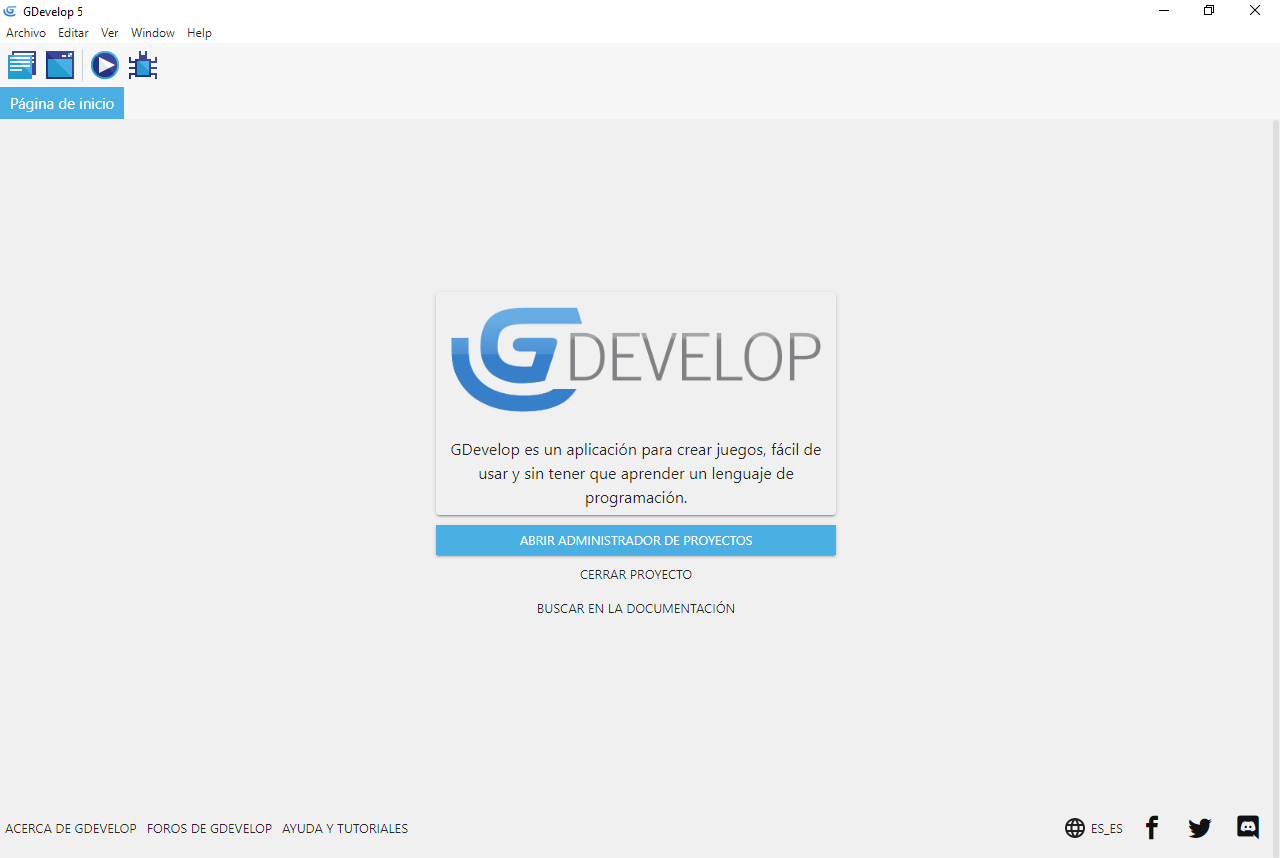Screen dimensions: 1280x858
Task: Select the Página de inicio tab
Action: [62, 104]
